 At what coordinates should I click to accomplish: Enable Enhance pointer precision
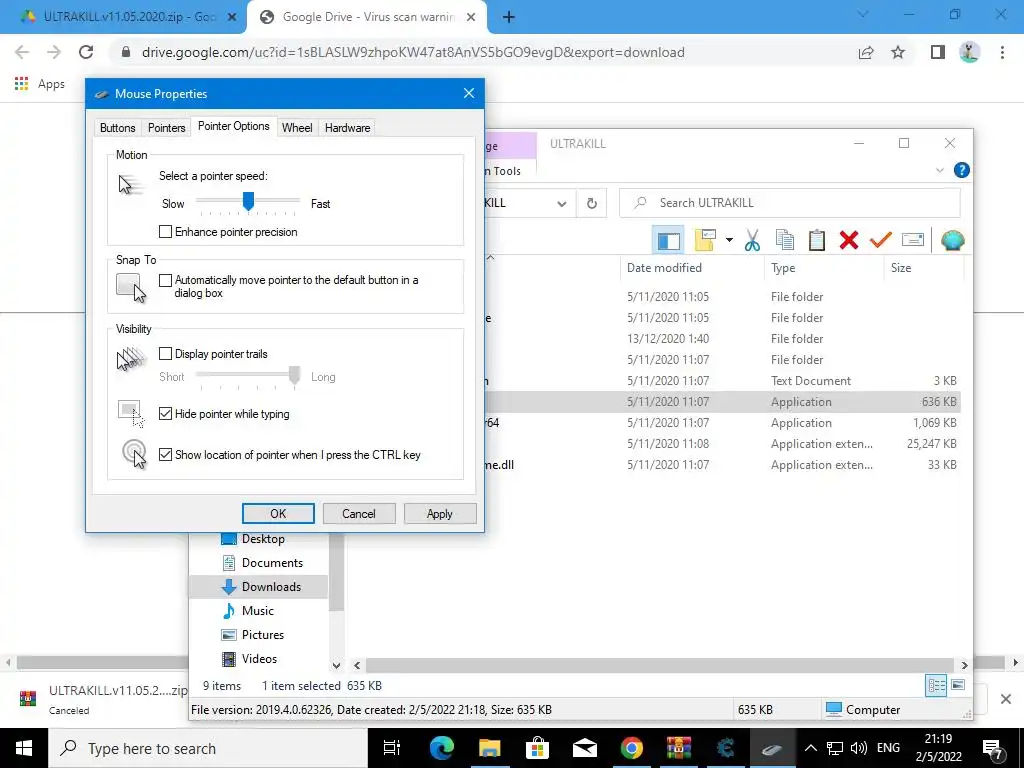click(165, 232)
